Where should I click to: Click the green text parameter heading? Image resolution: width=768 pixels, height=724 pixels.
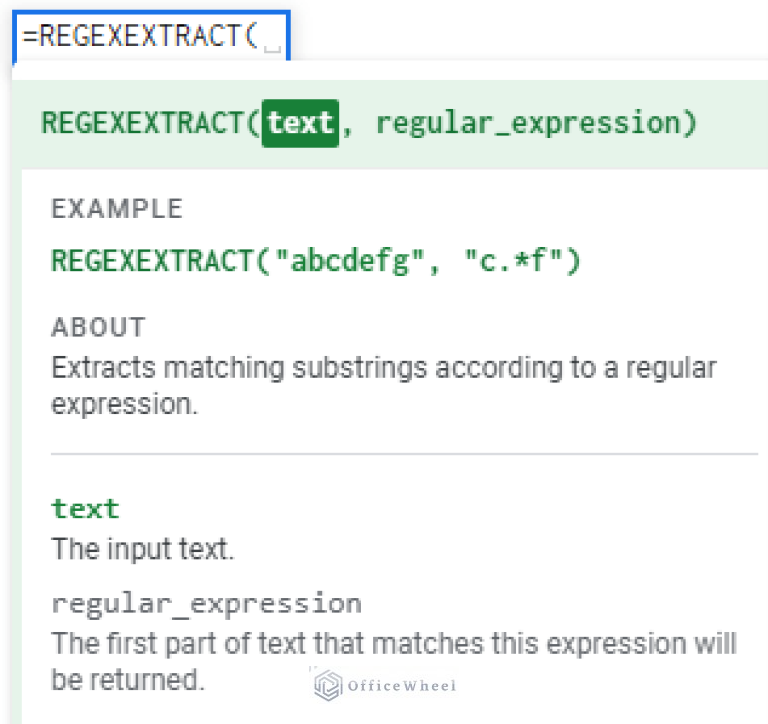[x=85, y=508]
